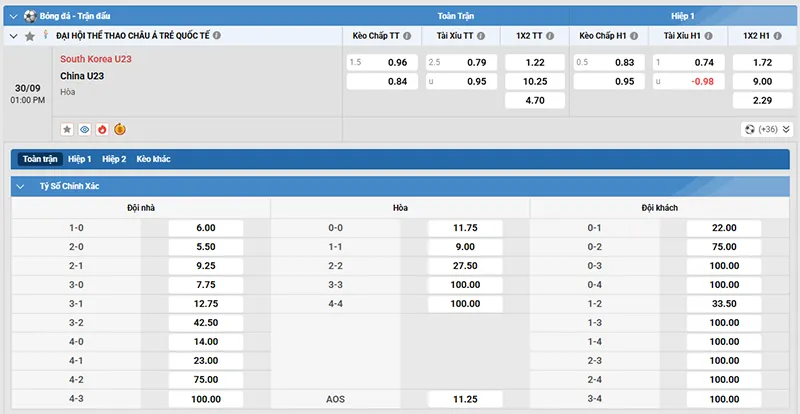Click the orange coin icon under the match
This screenshot has height=414, width=800.
[x=120, y=129]
